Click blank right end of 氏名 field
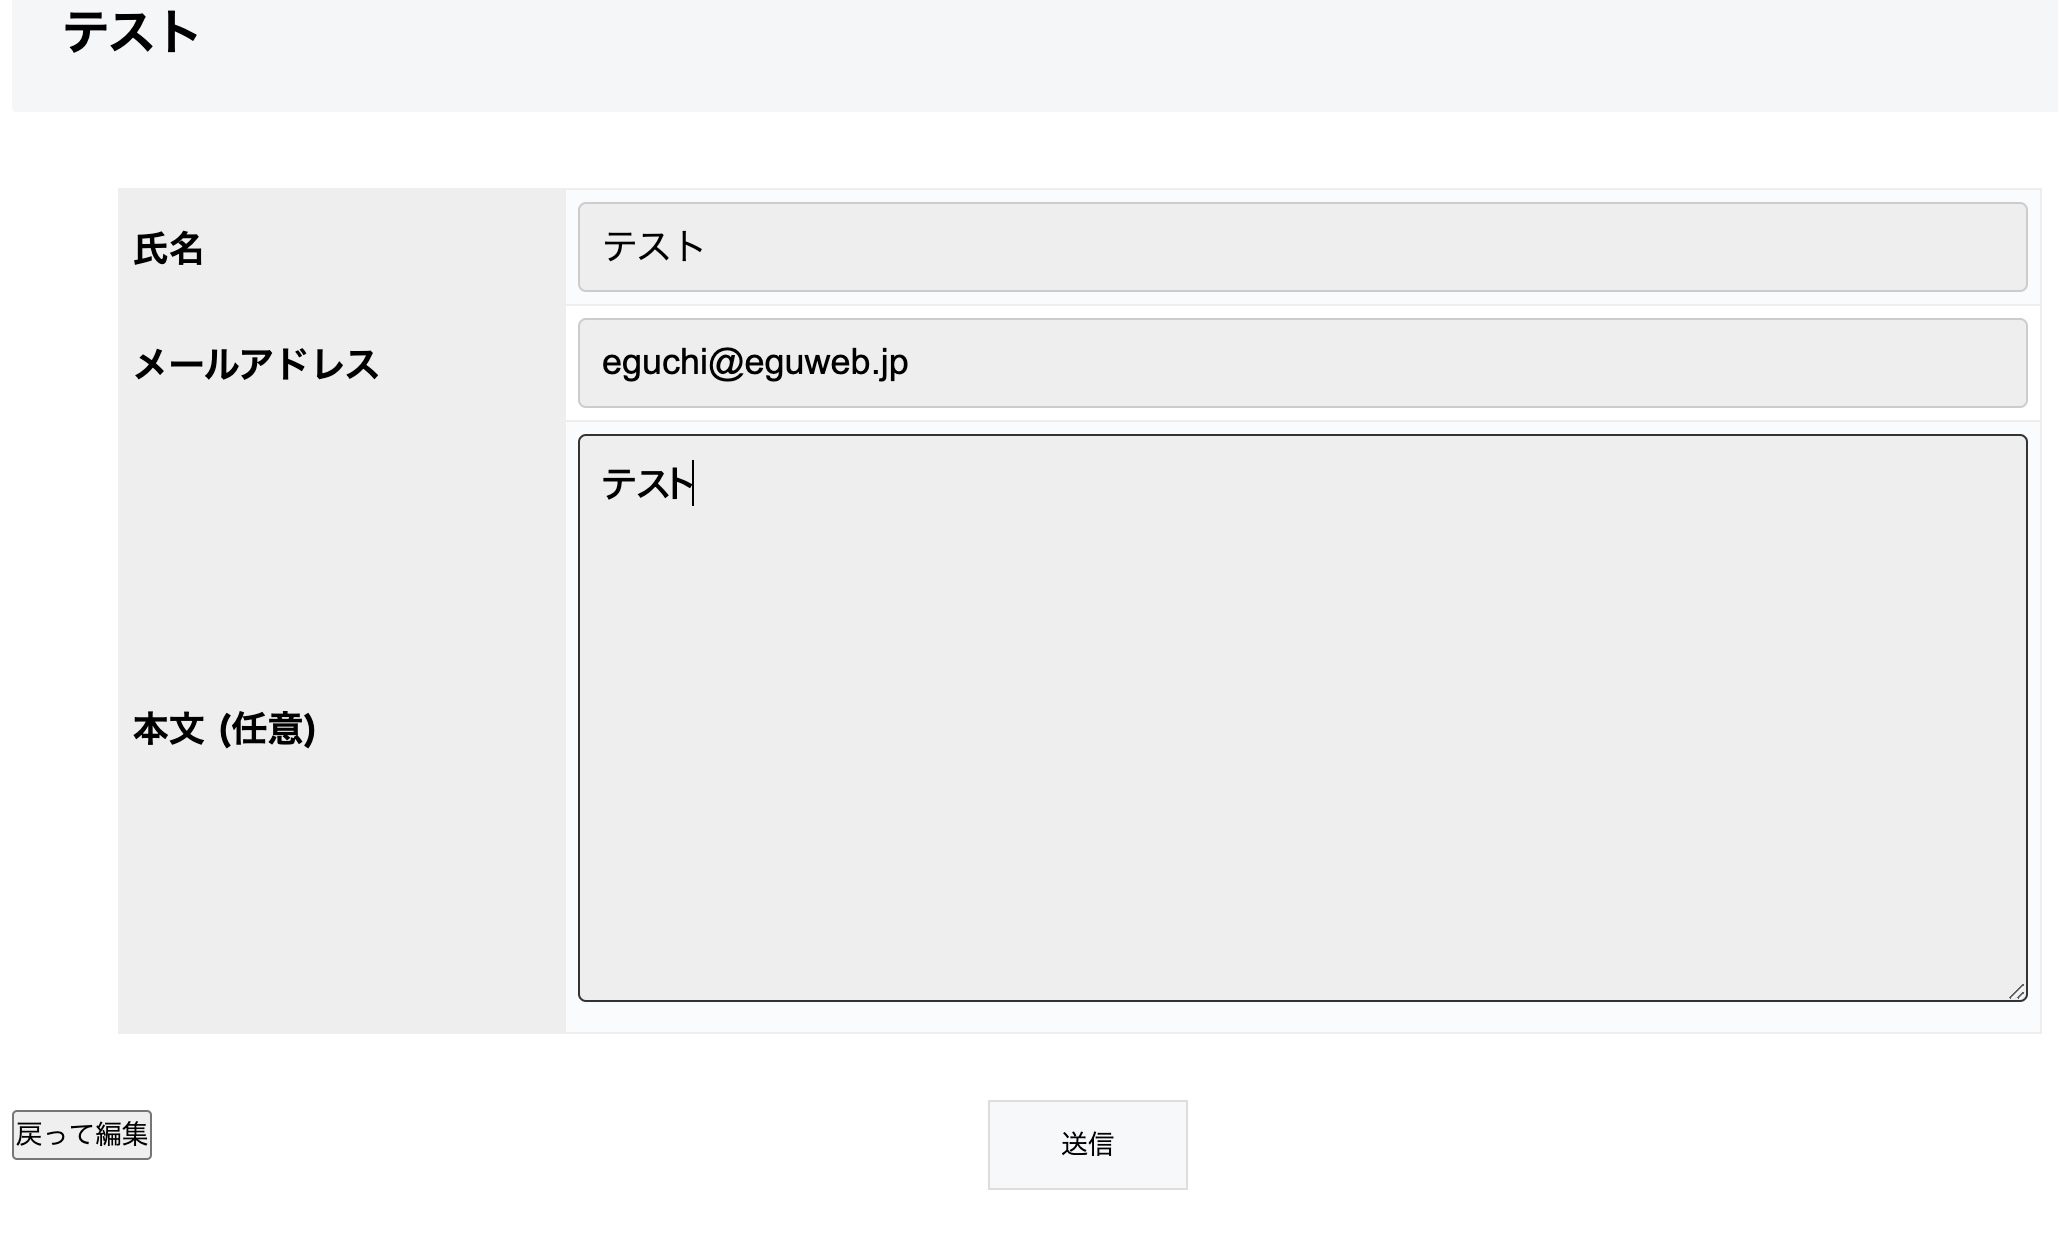This screenshot has width=2058, height=1250. tap(1900, 247)
